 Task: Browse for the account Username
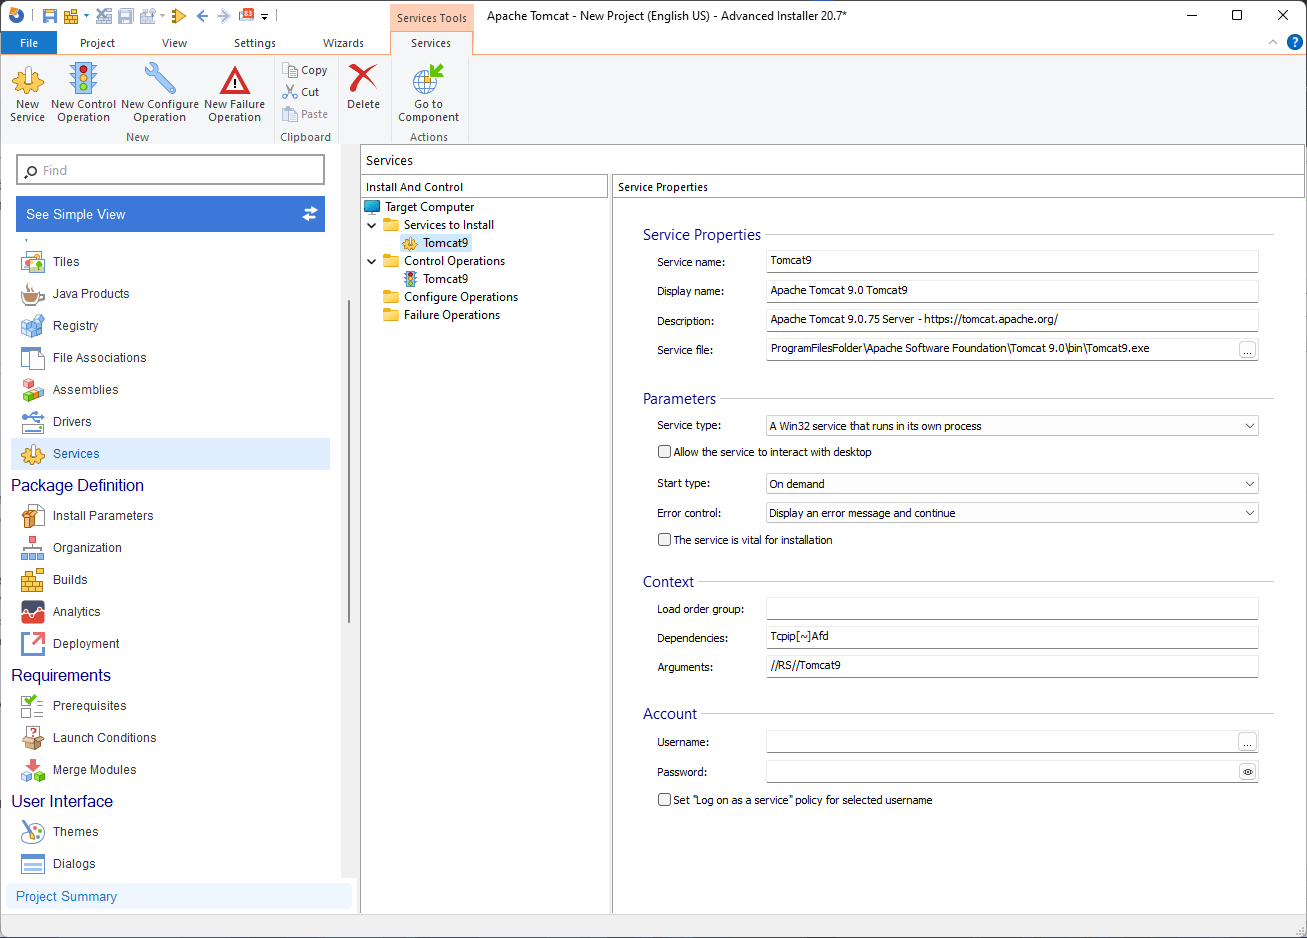click(1247, 742)
